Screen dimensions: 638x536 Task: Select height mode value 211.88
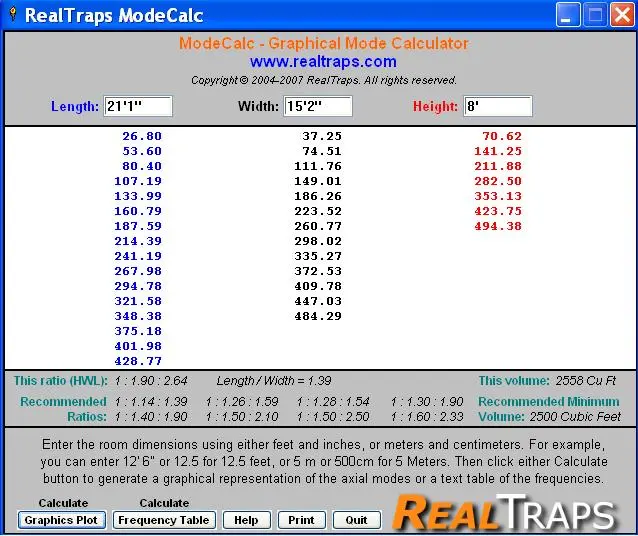coord(498,166)
